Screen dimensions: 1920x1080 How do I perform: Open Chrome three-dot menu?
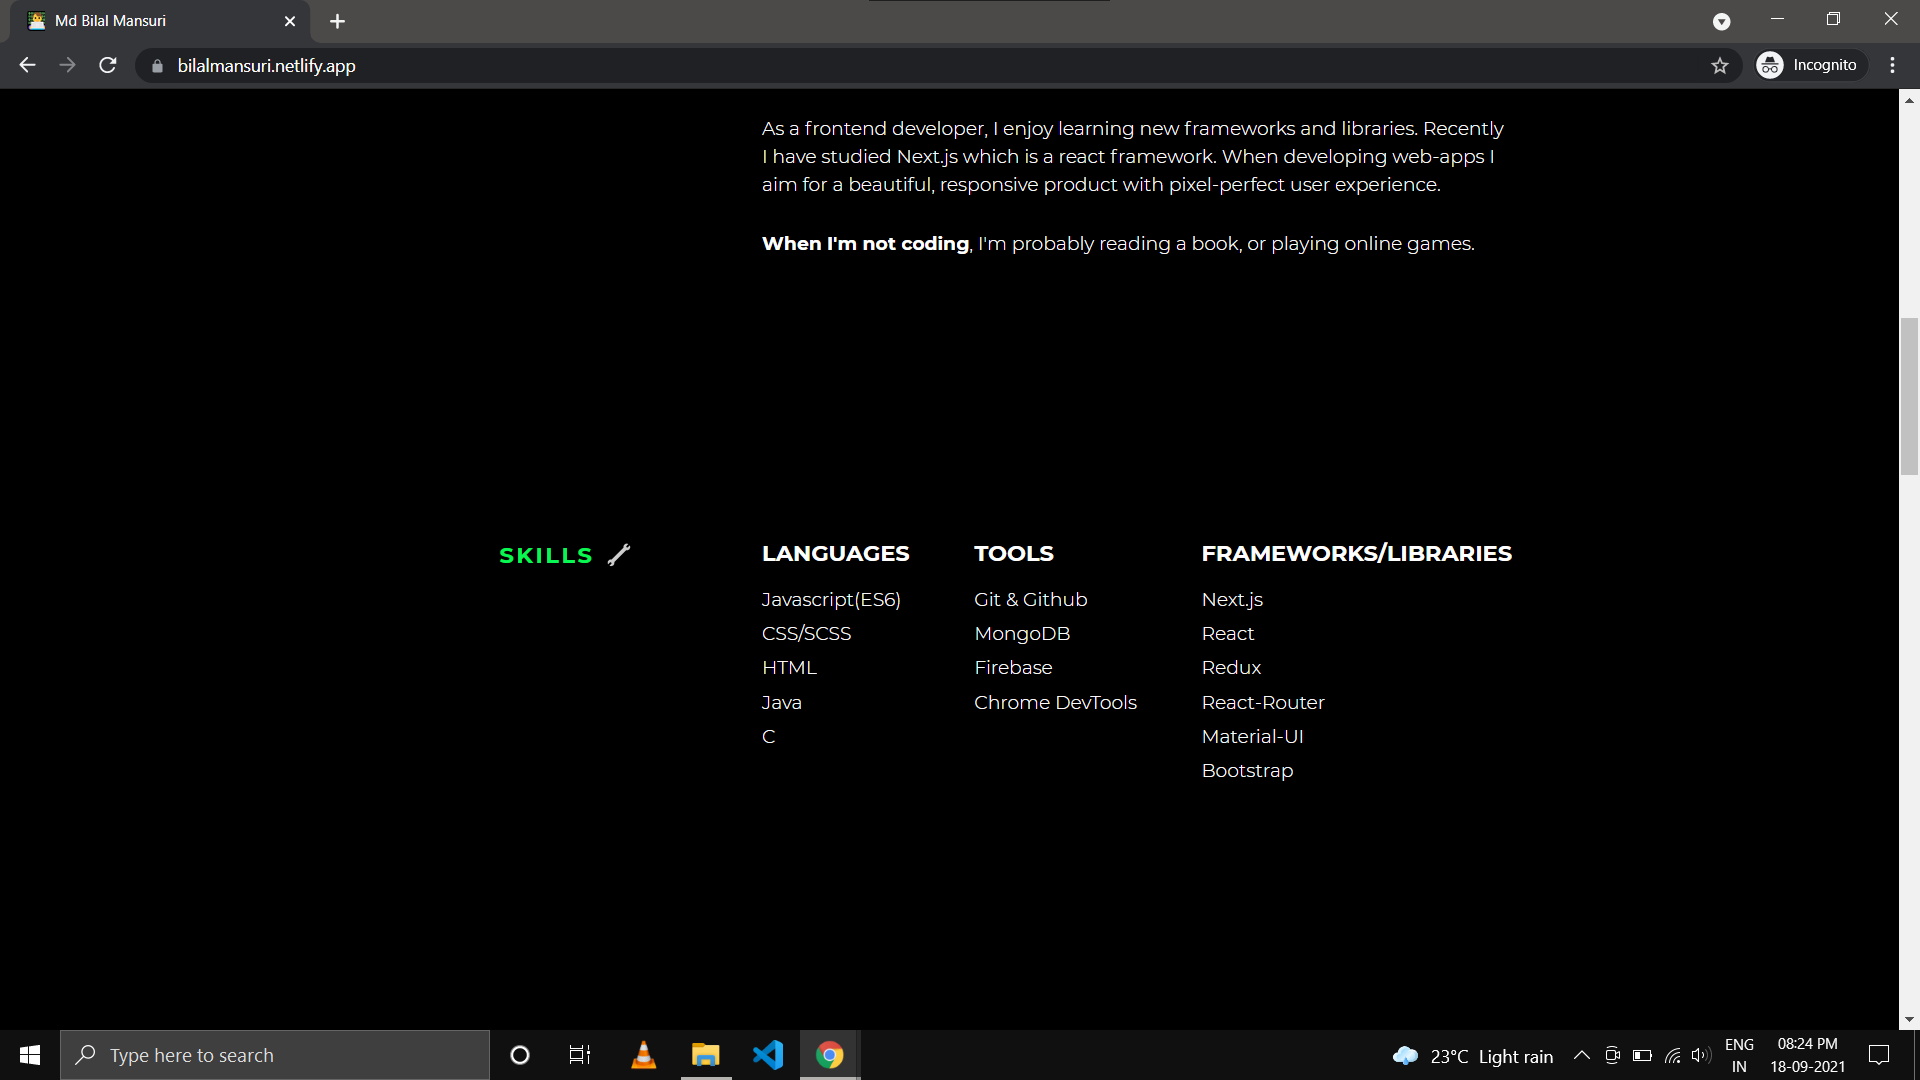1892,65
